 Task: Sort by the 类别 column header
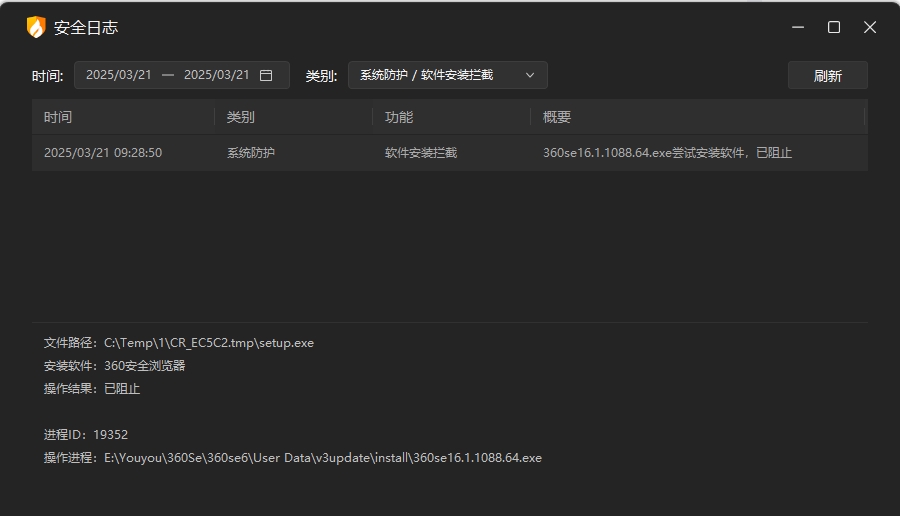241,117
